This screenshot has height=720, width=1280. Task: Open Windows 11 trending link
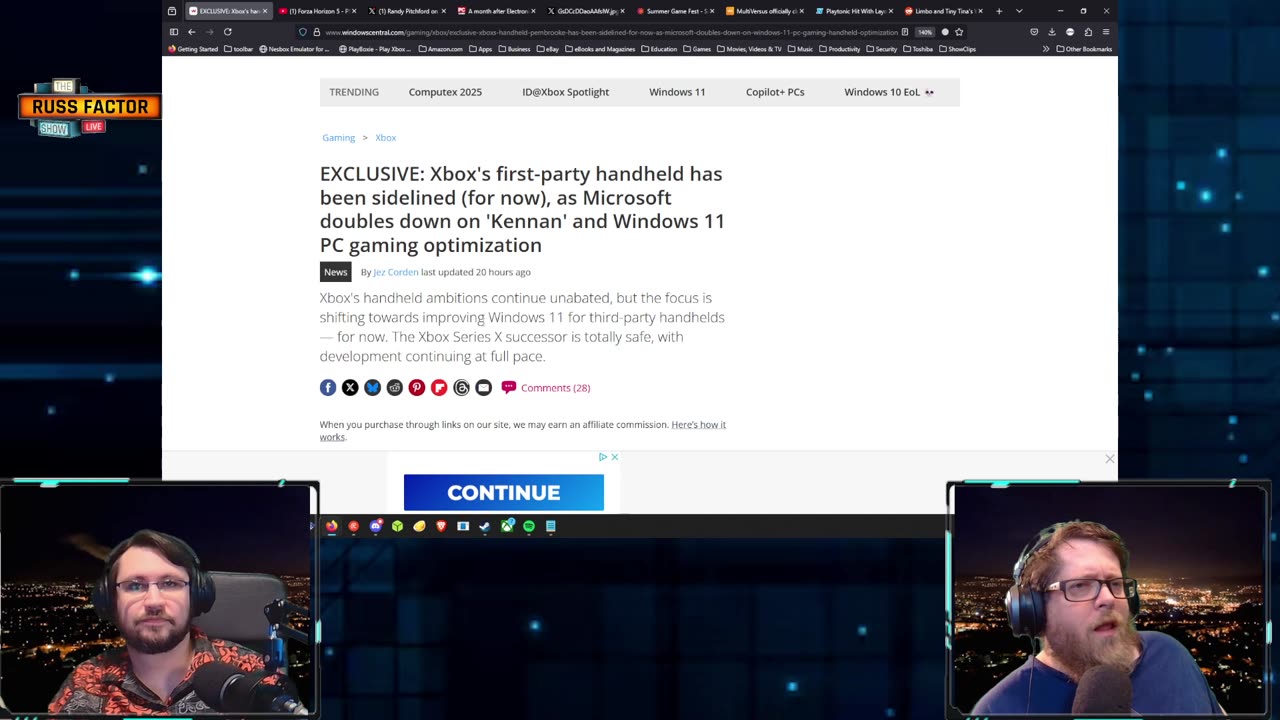pyautogui.click(x=677, y=92)
